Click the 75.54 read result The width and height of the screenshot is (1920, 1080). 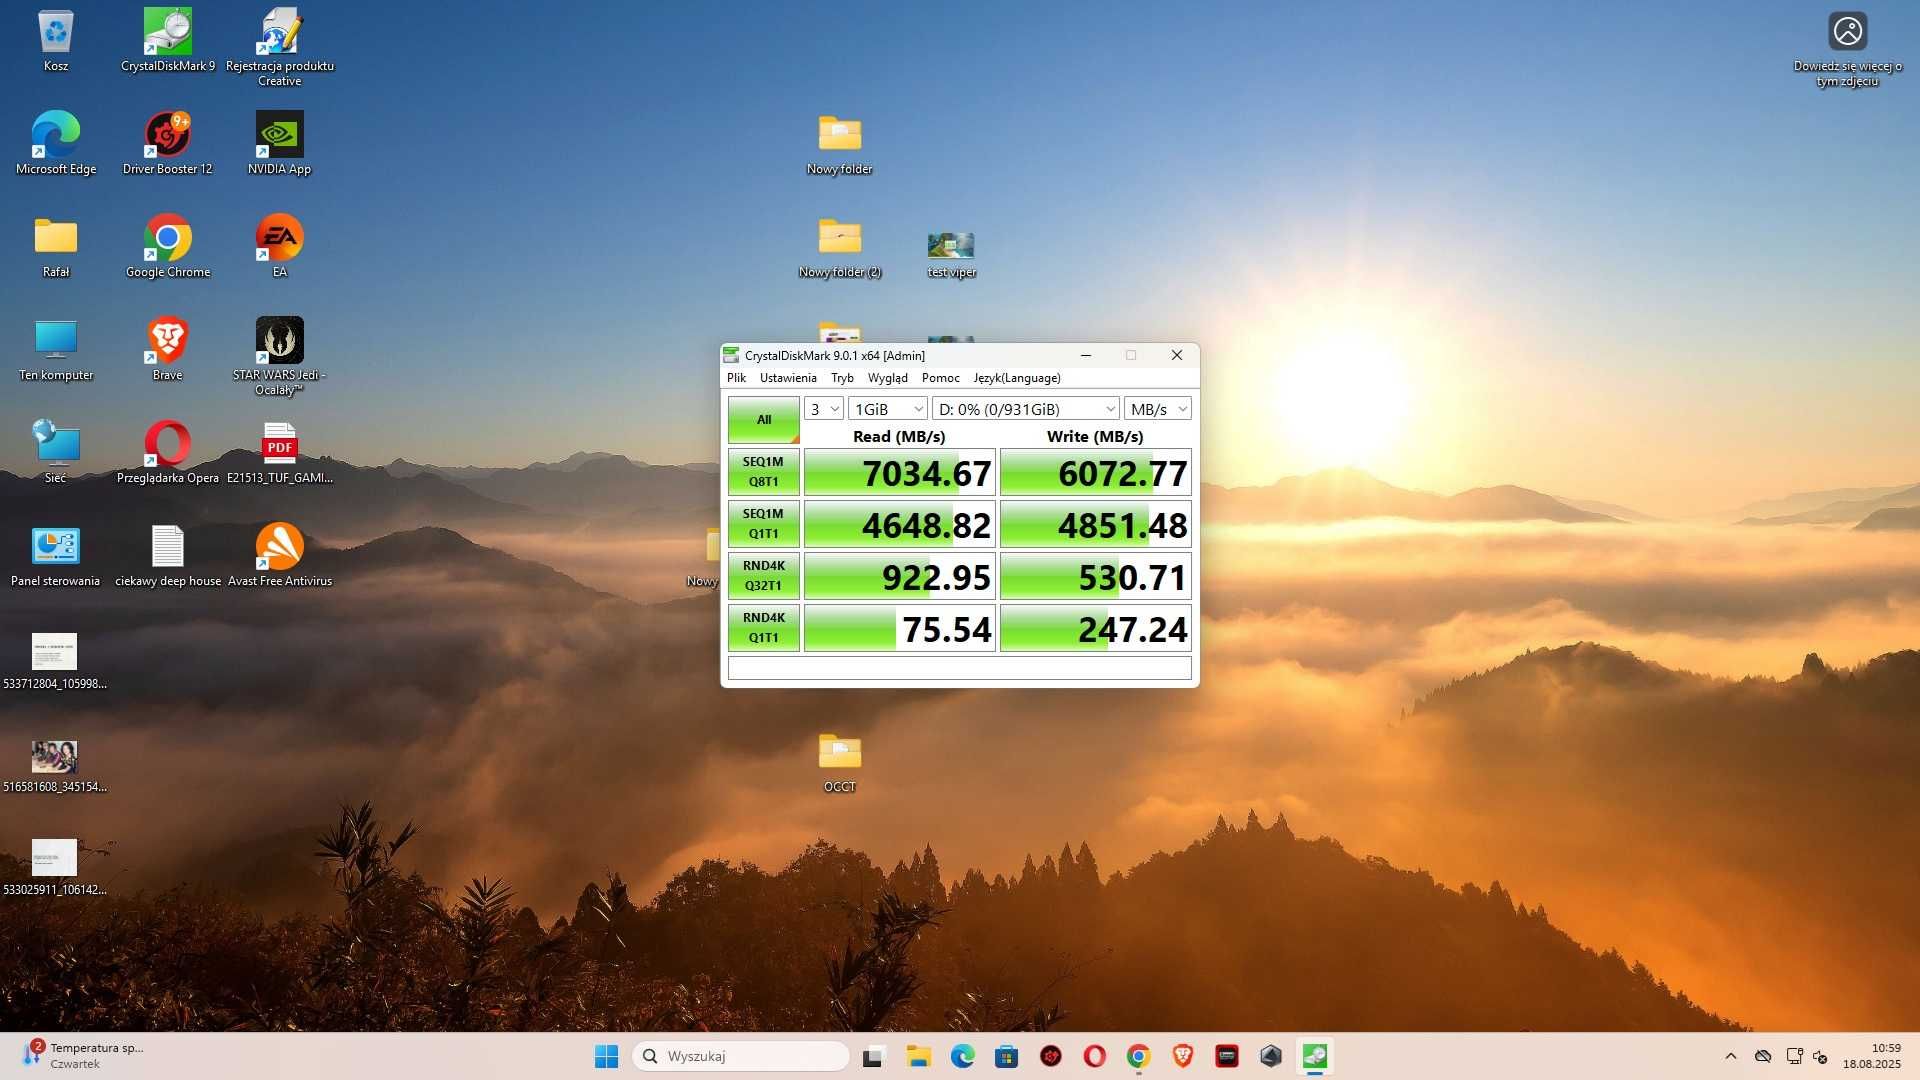click(x=900, y=628)
